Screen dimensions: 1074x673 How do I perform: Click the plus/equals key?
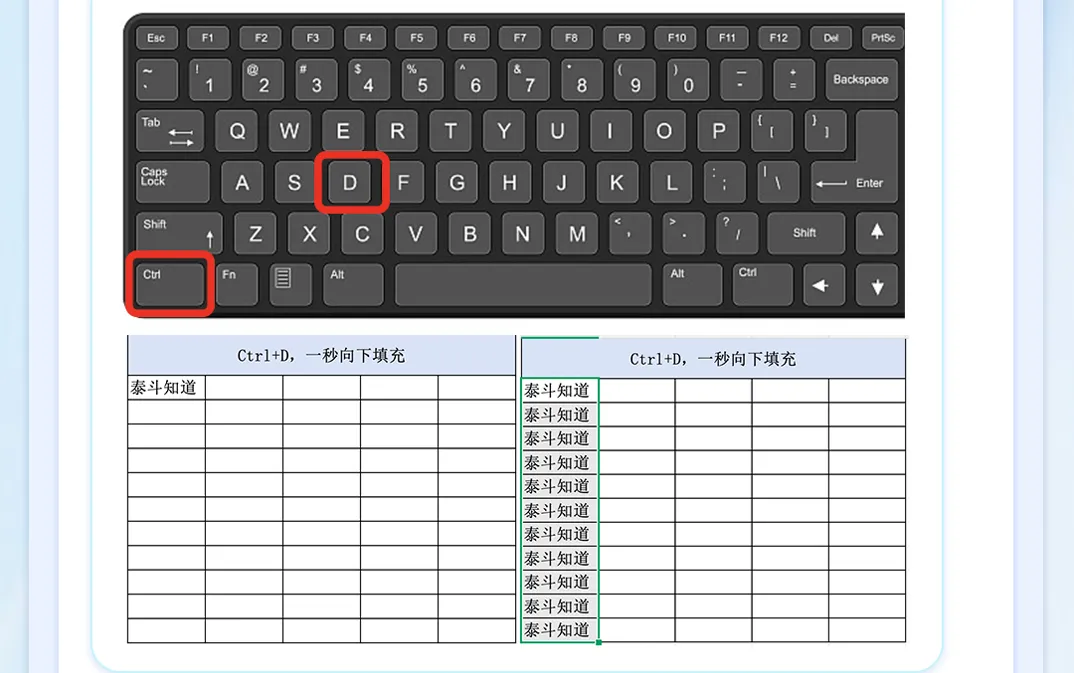(793, 79)
